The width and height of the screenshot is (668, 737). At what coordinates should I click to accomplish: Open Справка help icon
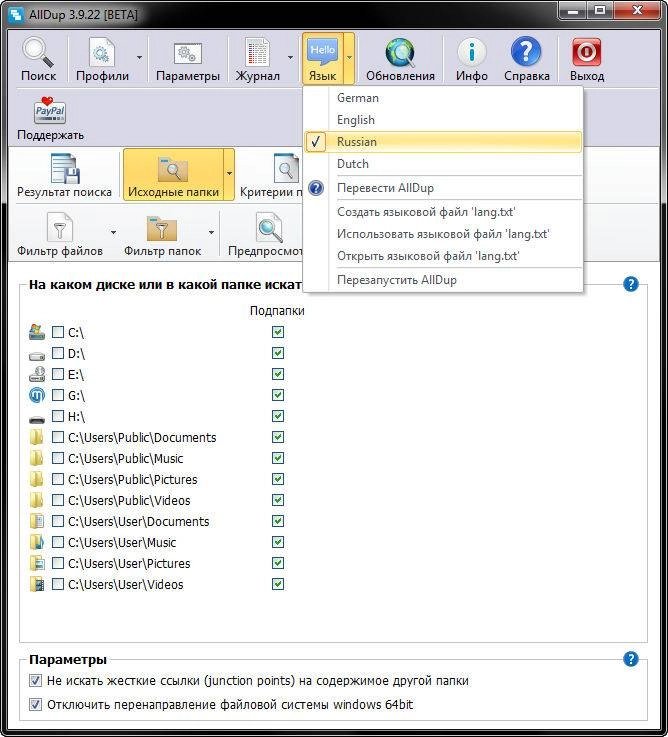(526, 51)
